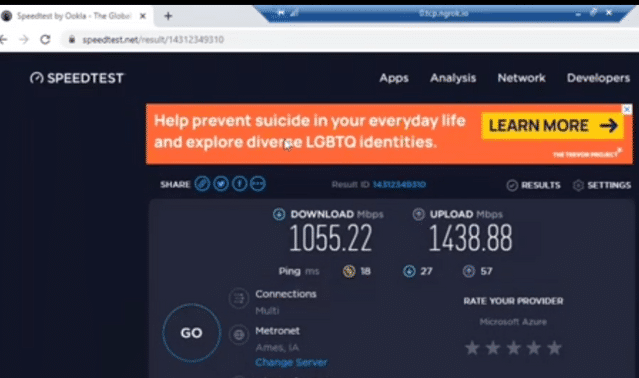The image size is (639, 378).
Task: Open the SETTINGS page
Action: pos(602,185)
